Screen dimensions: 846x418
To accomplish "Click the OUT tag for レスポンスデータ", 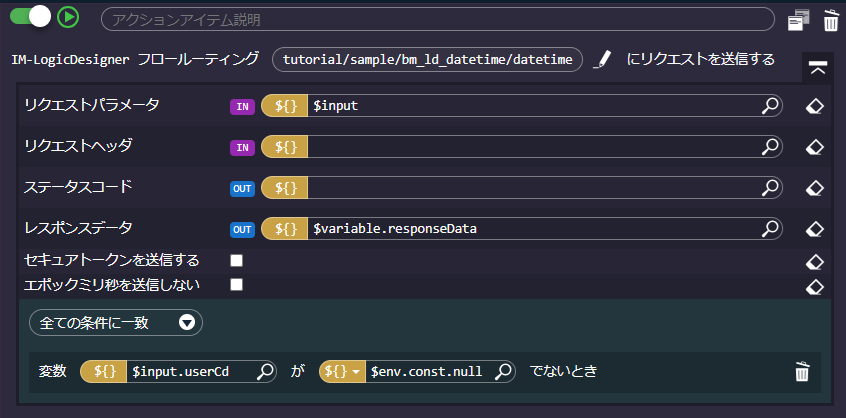I will tap(242, 230).
